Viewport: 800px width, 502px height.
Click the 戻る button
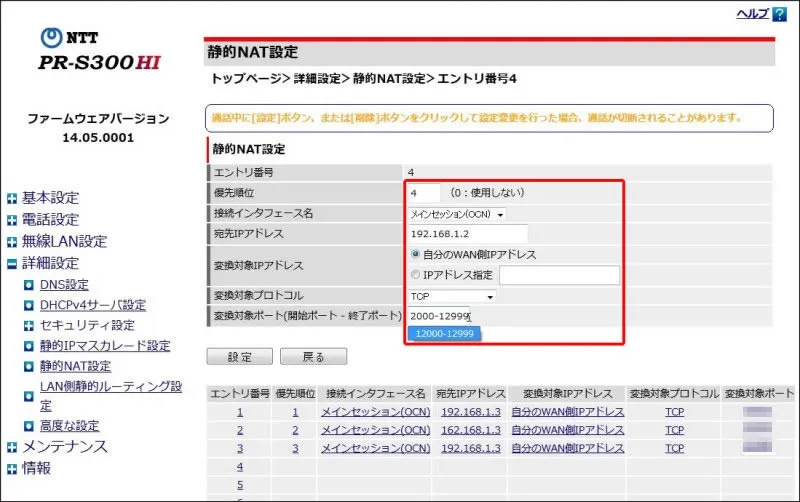313,357
